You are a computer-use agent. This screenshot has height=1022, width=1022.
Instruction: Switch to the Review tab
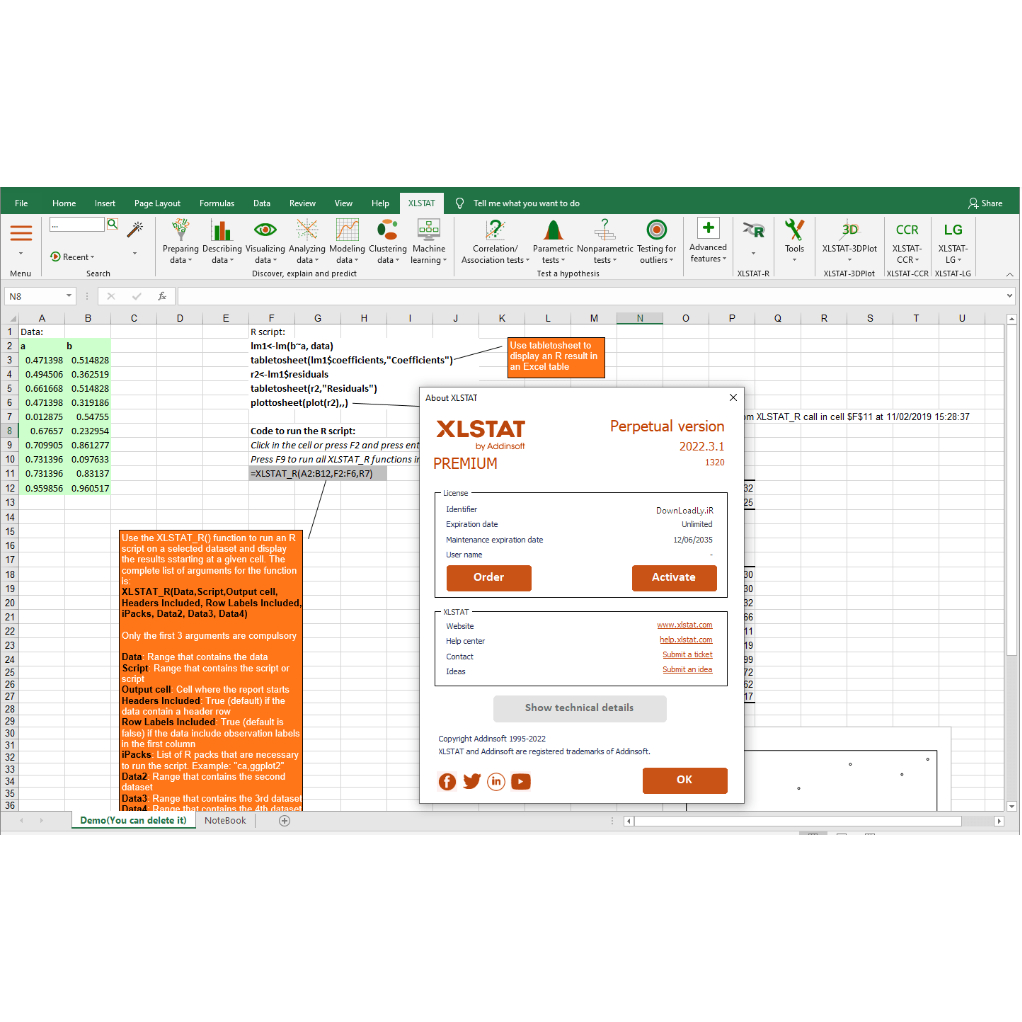(x=302, y=203)
